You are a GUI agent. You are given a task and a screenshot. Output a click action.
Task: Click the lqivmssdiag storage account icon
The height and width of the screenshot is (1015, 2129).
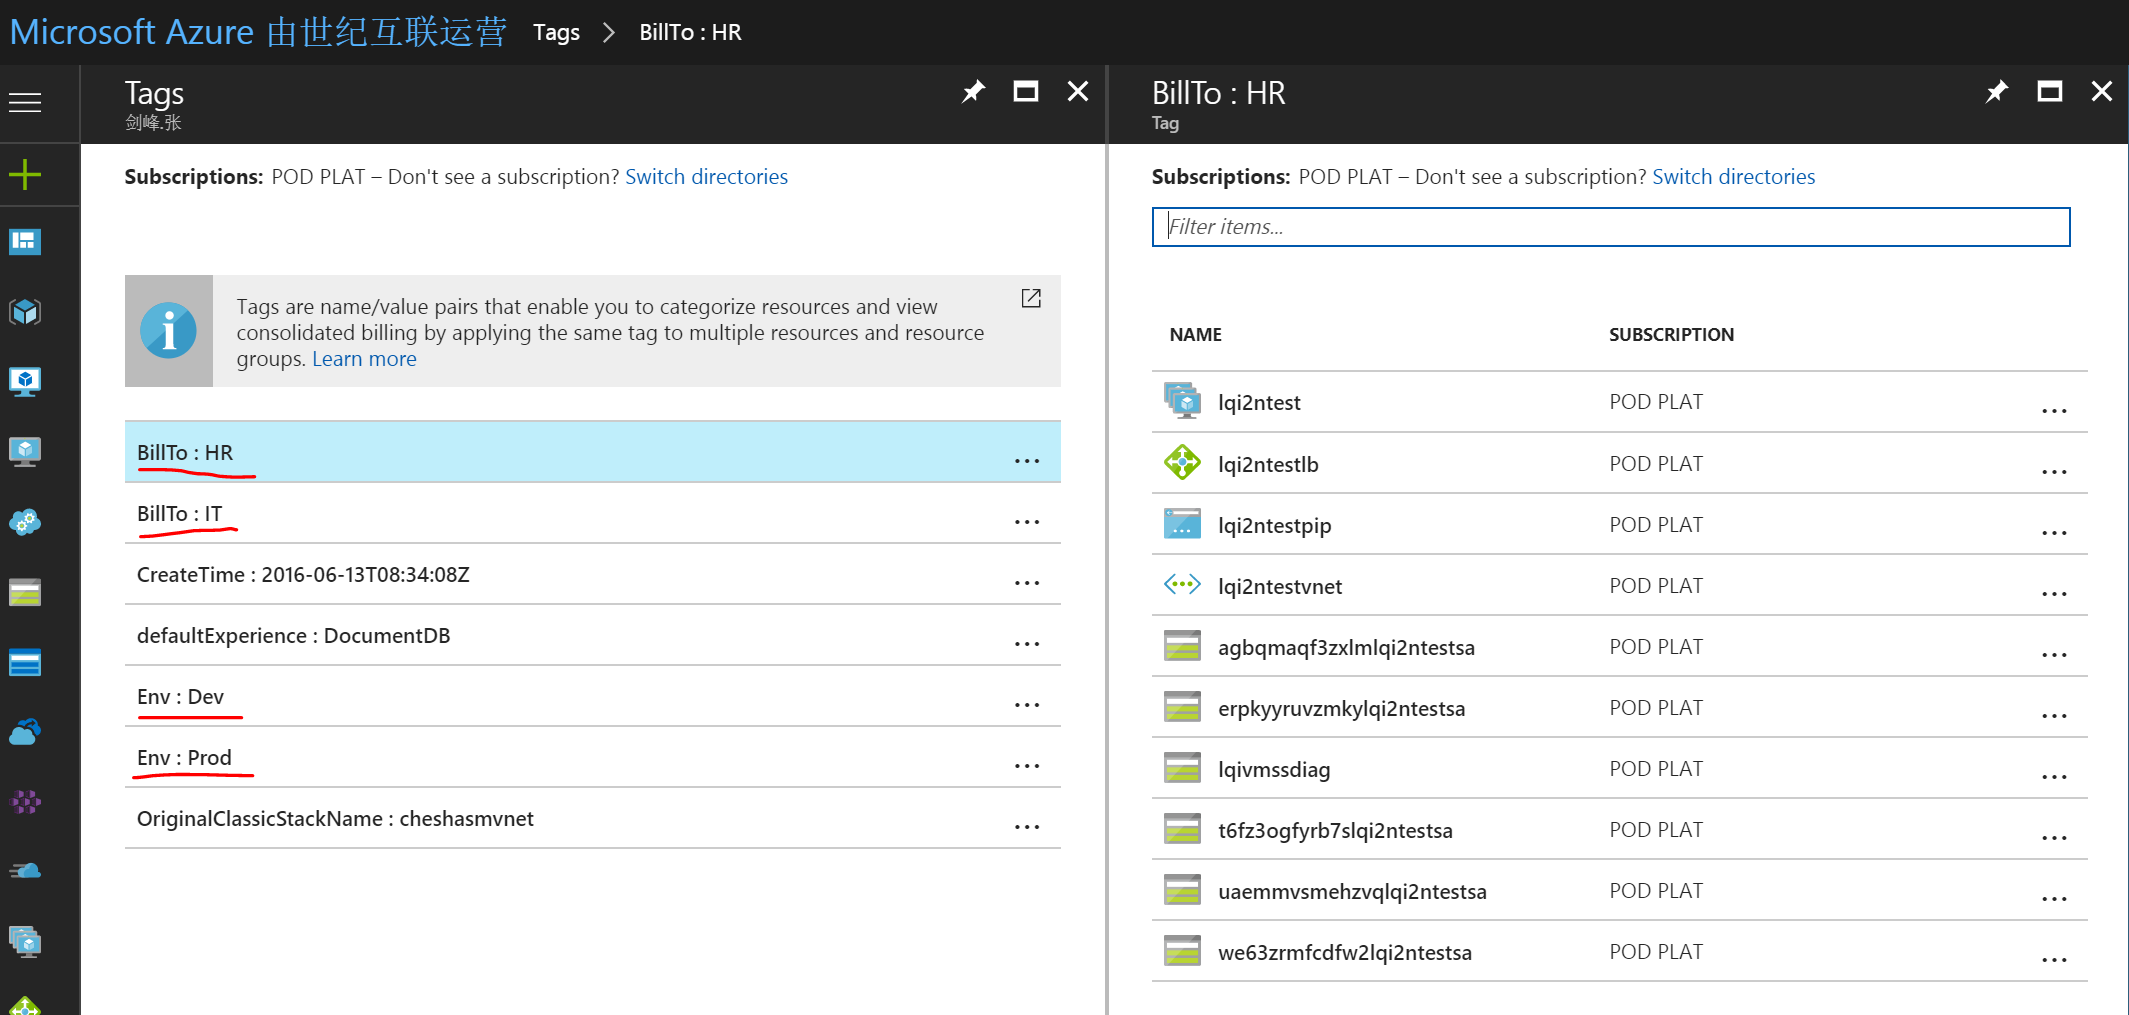tap(1182, 768)
